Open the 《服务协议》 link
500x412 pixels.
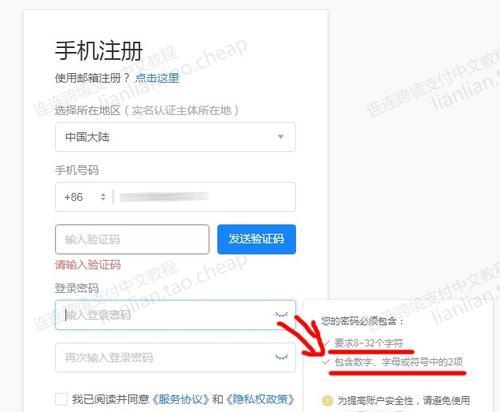(181, 399)
